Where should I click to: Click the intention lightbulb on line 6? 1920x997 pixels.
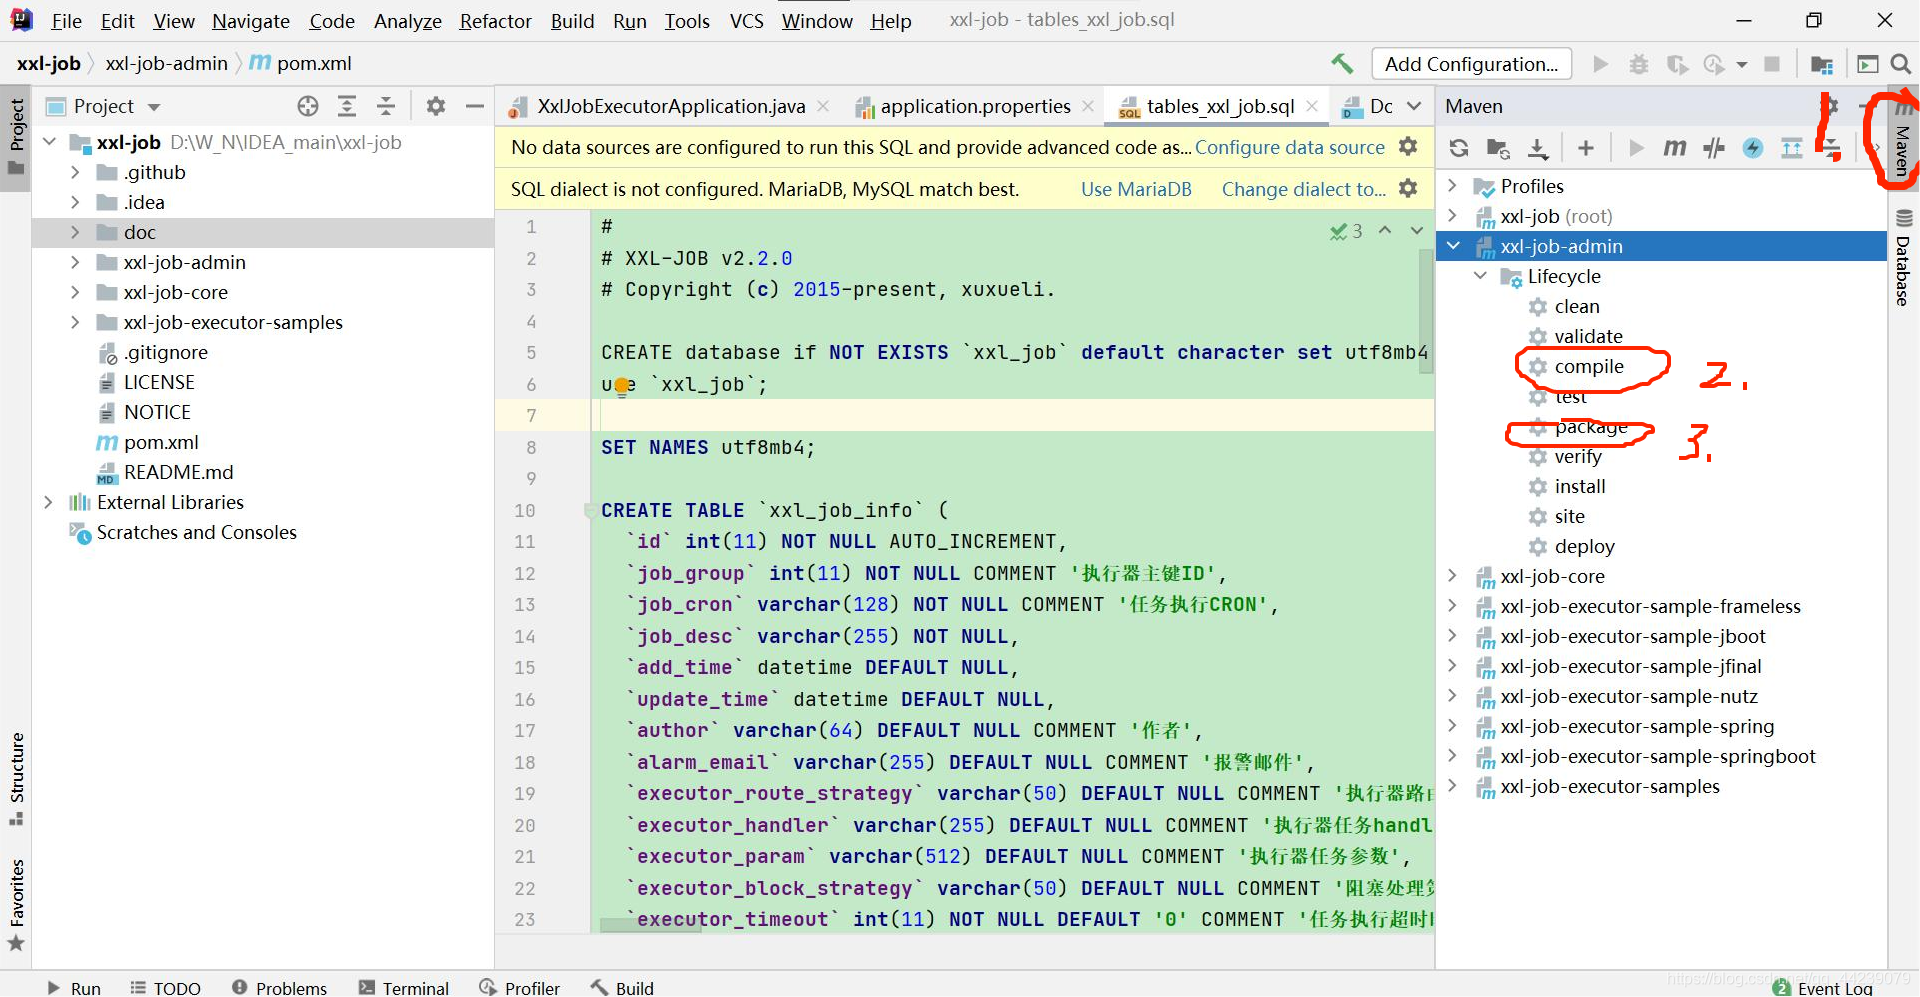coord(622,386)
